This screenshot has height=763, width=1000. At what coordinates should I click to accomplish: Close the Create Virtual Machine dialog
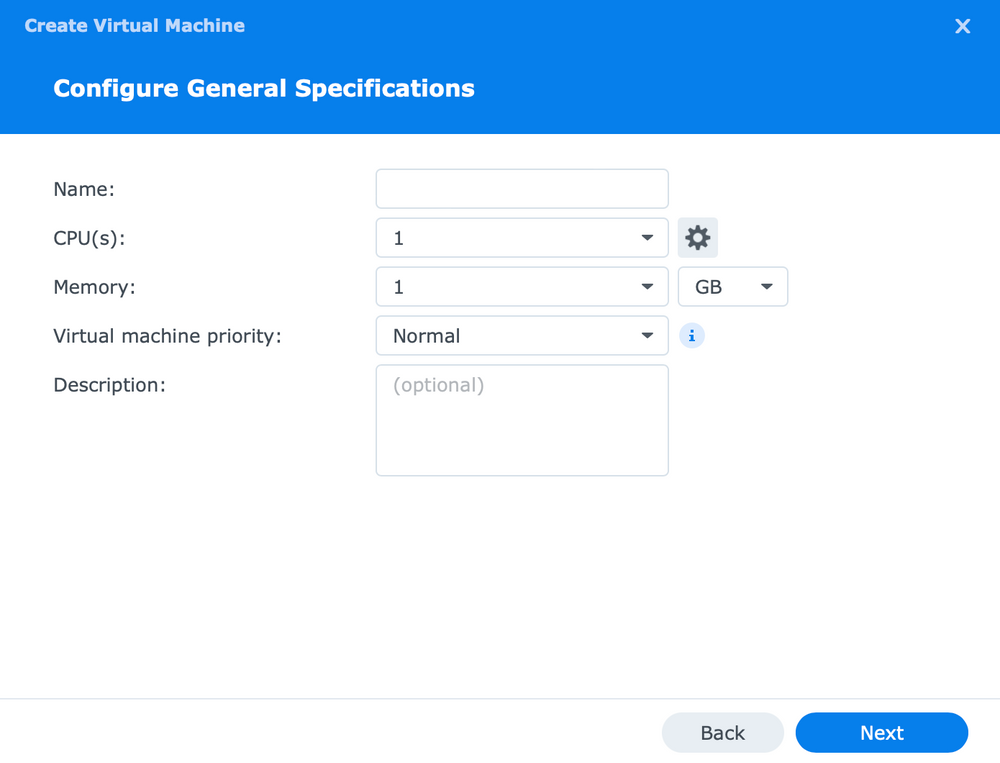tap(962, 26)
